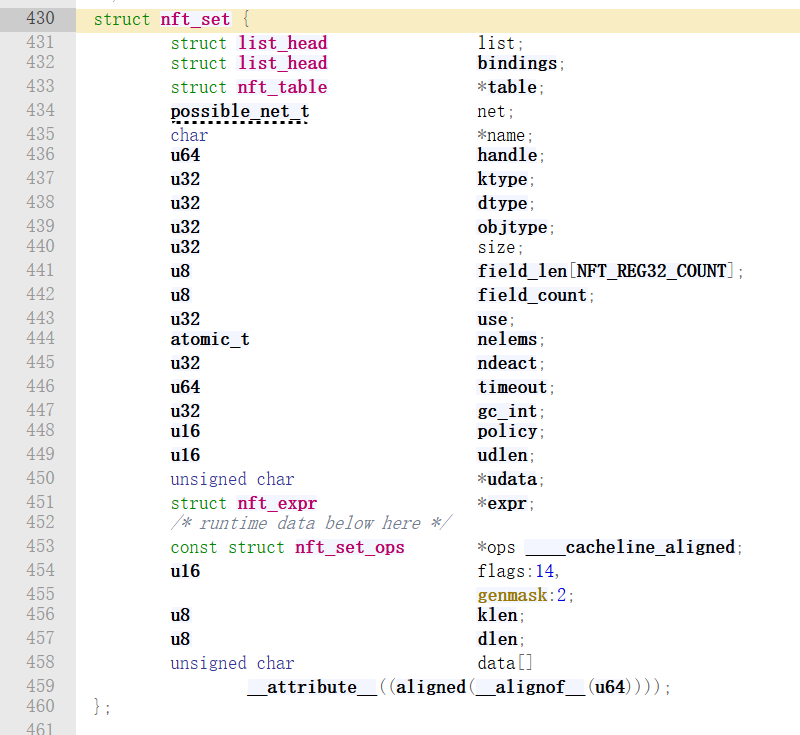Click the 'ndeact' member name
This screenshot has width=800, height=735.
coord(507,363)
